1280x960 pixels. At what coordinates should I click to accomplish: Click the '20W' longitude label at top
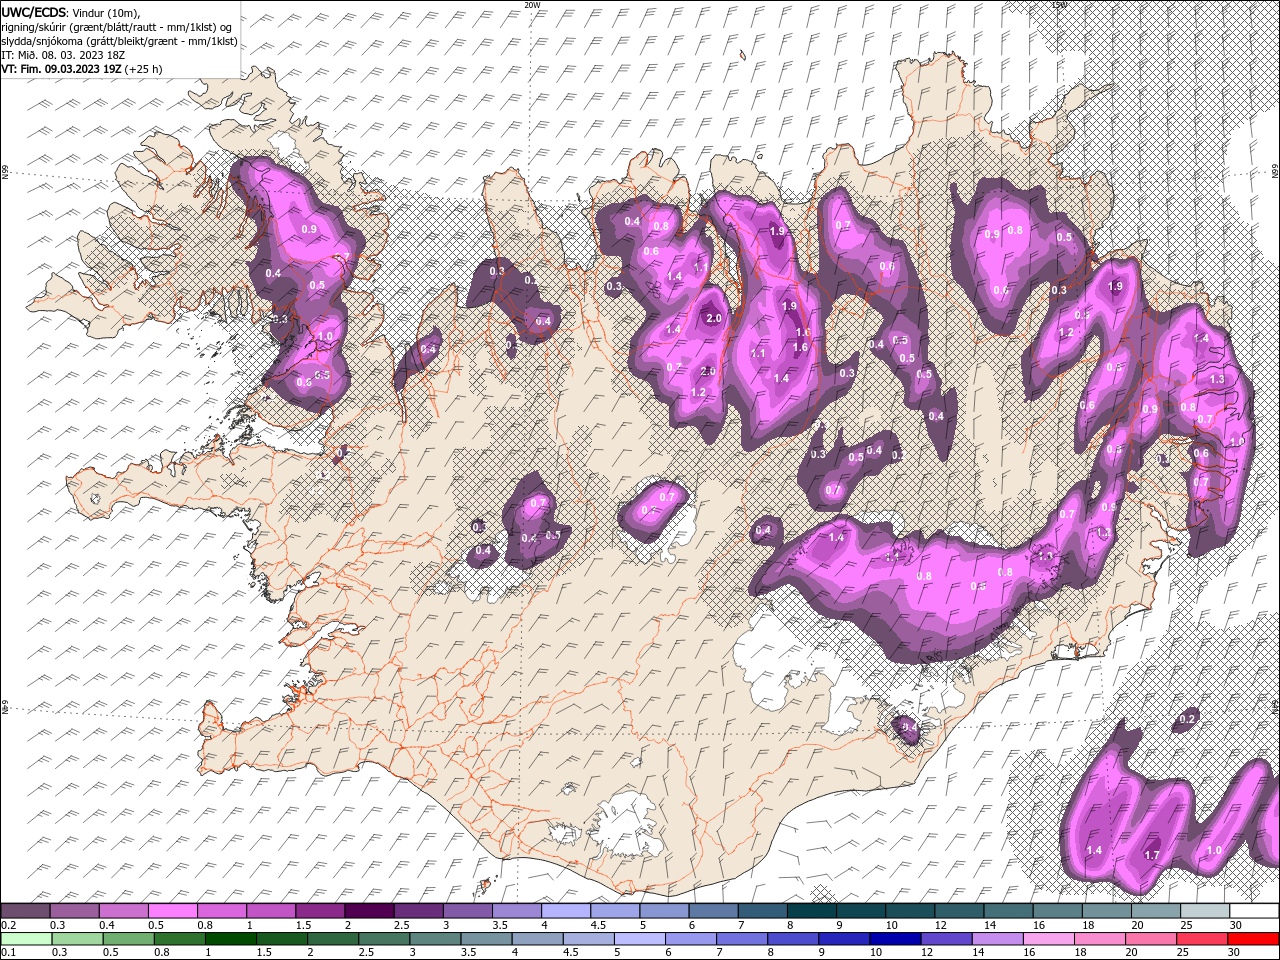point(532,5)
